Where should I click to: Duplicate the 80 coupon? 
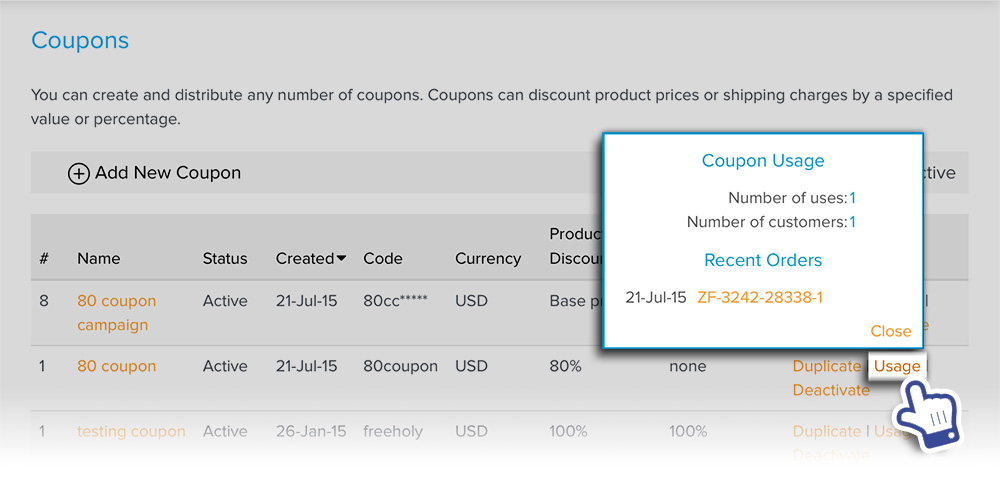pyautogui.click(x=827, y=366)
